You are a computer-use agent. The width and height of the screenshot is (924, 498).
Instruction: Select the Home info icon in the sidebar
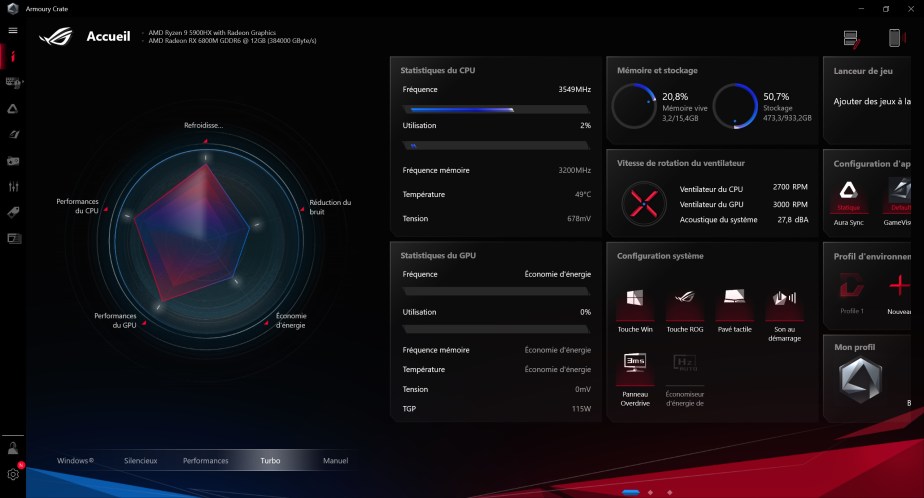(13, 57)
